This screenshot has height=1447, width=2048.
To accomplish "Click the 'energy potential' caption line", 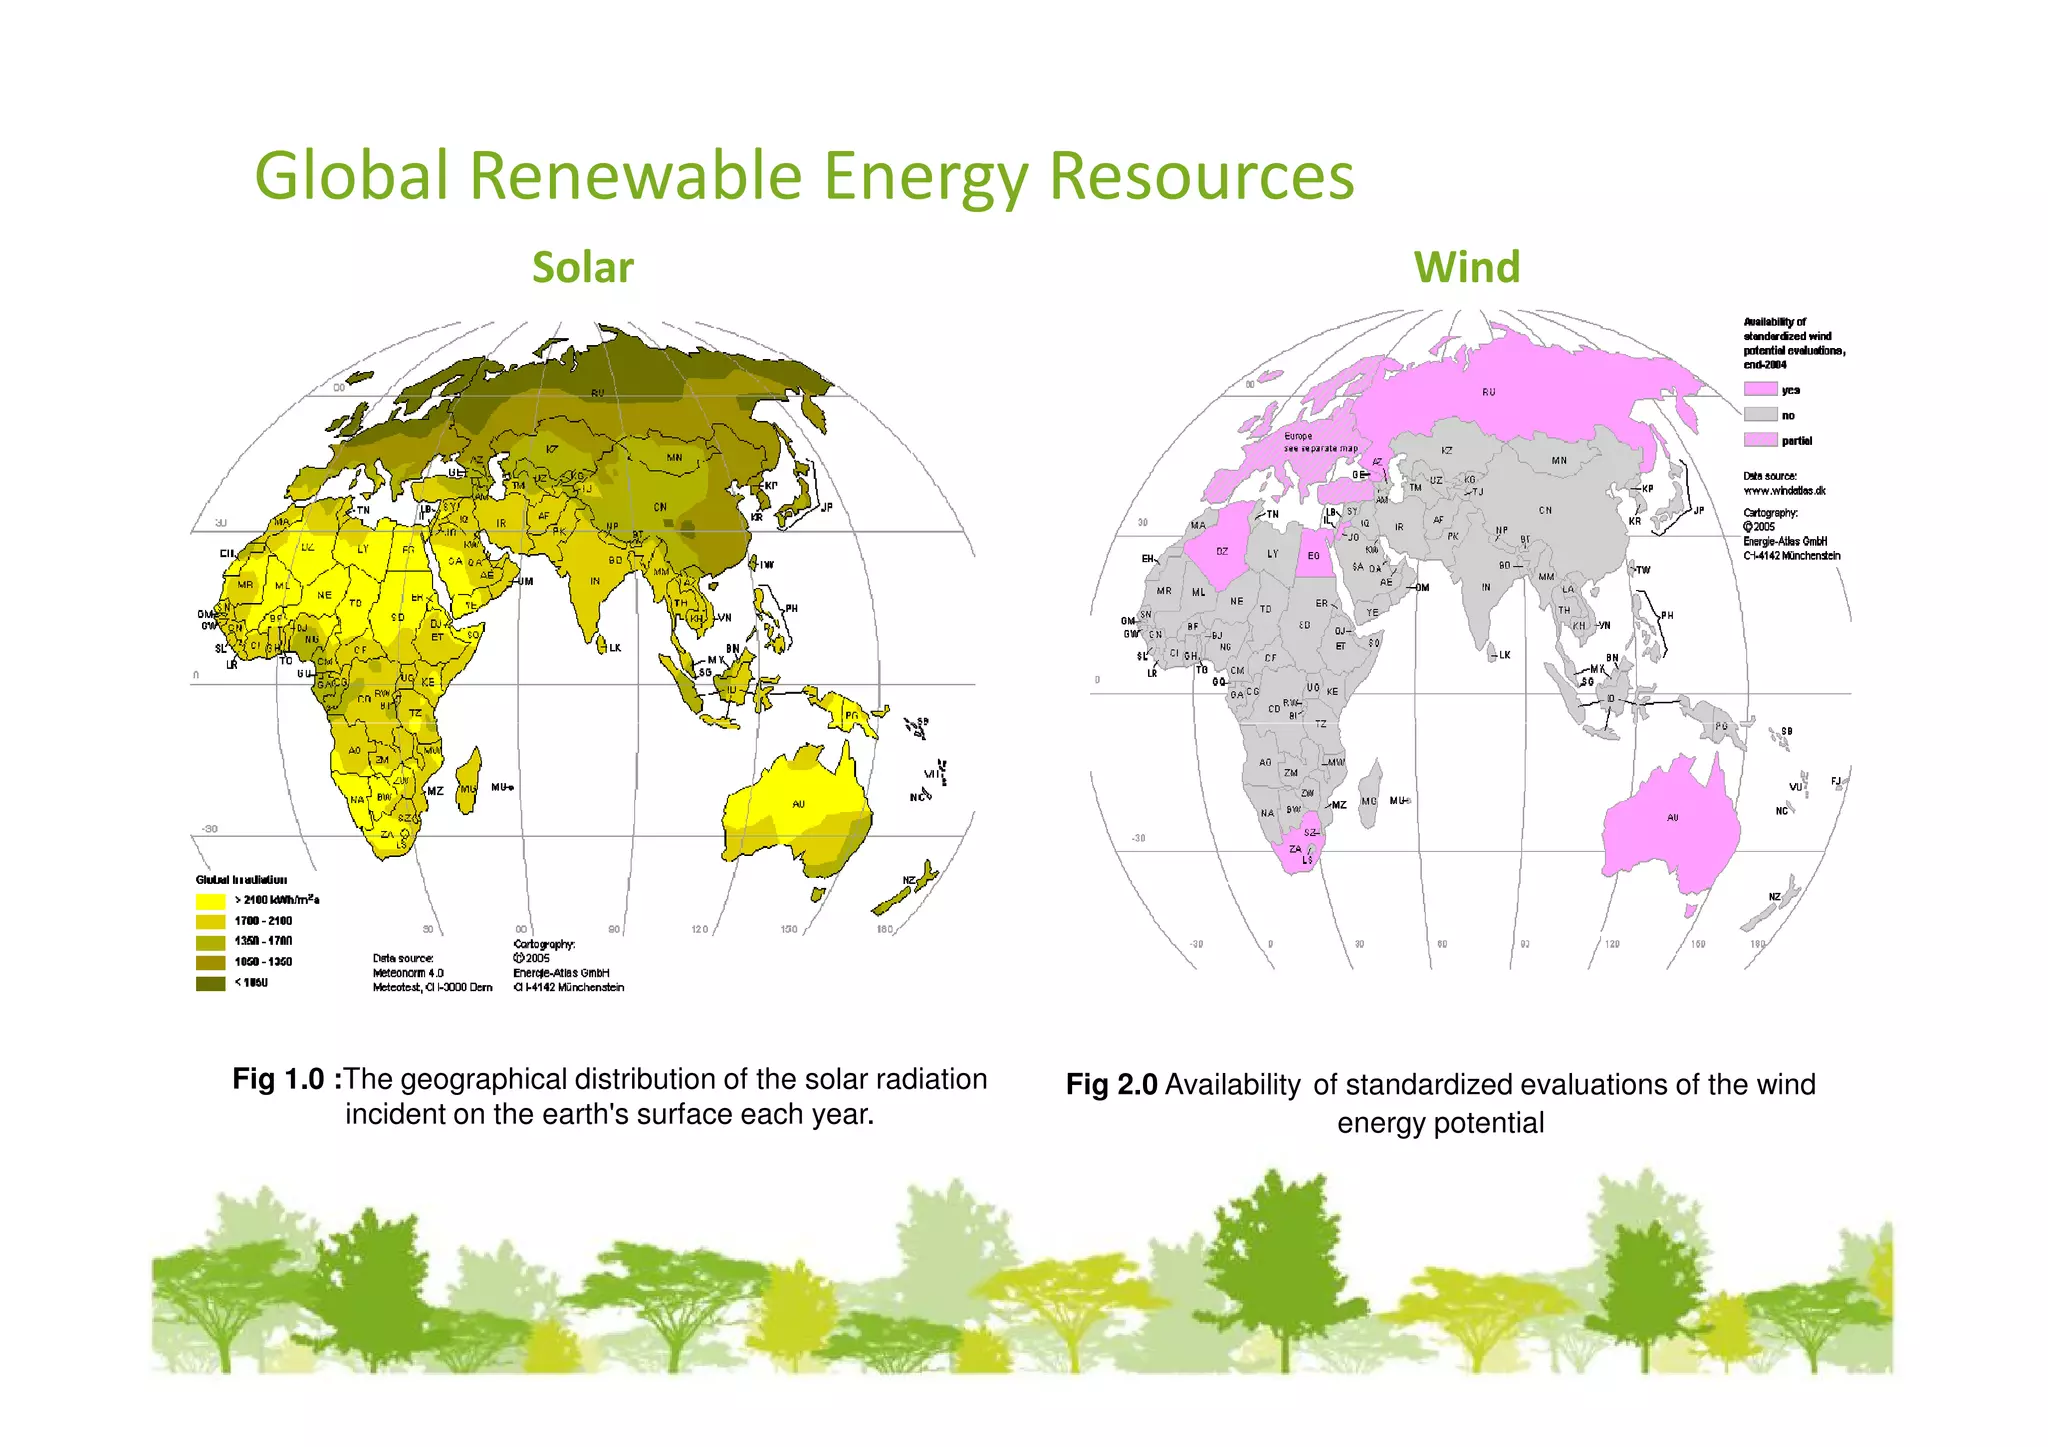I will [x=1440, y=1123].
